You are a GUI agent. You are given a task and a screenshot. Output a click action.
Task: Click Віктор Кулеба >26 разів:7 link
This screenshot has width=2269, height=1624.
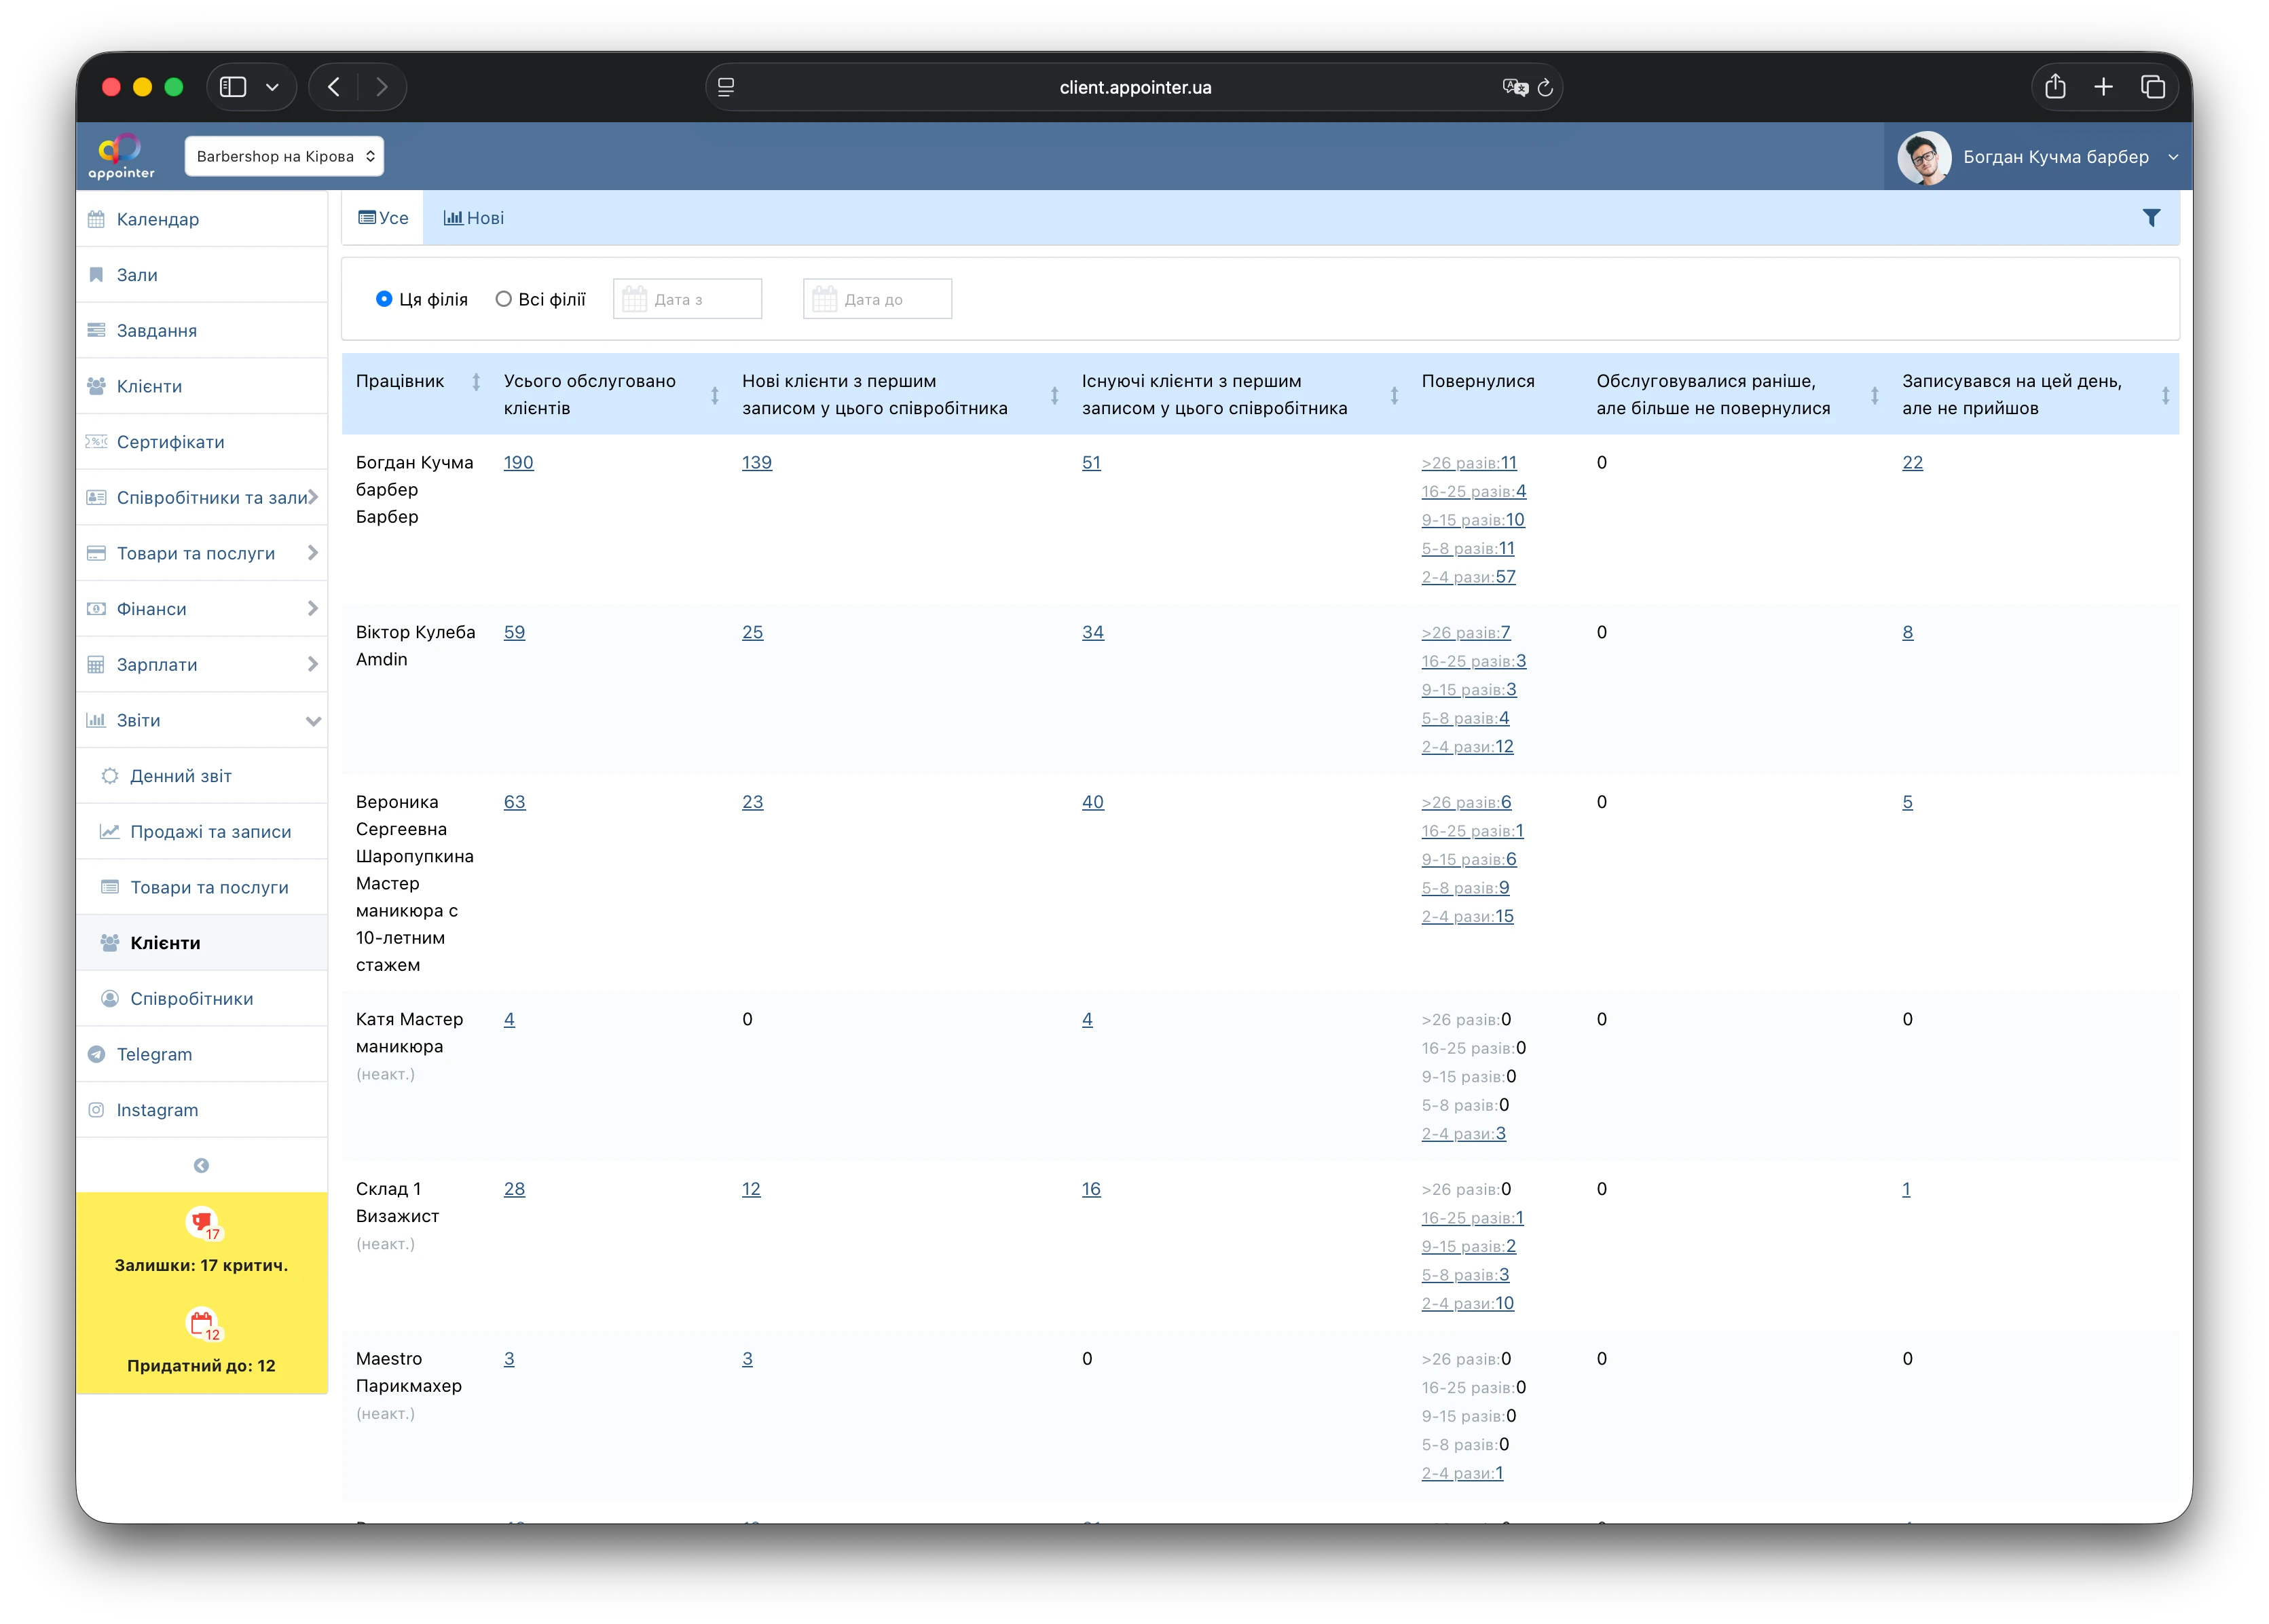pyautogui.click(x=1466, y=632)
